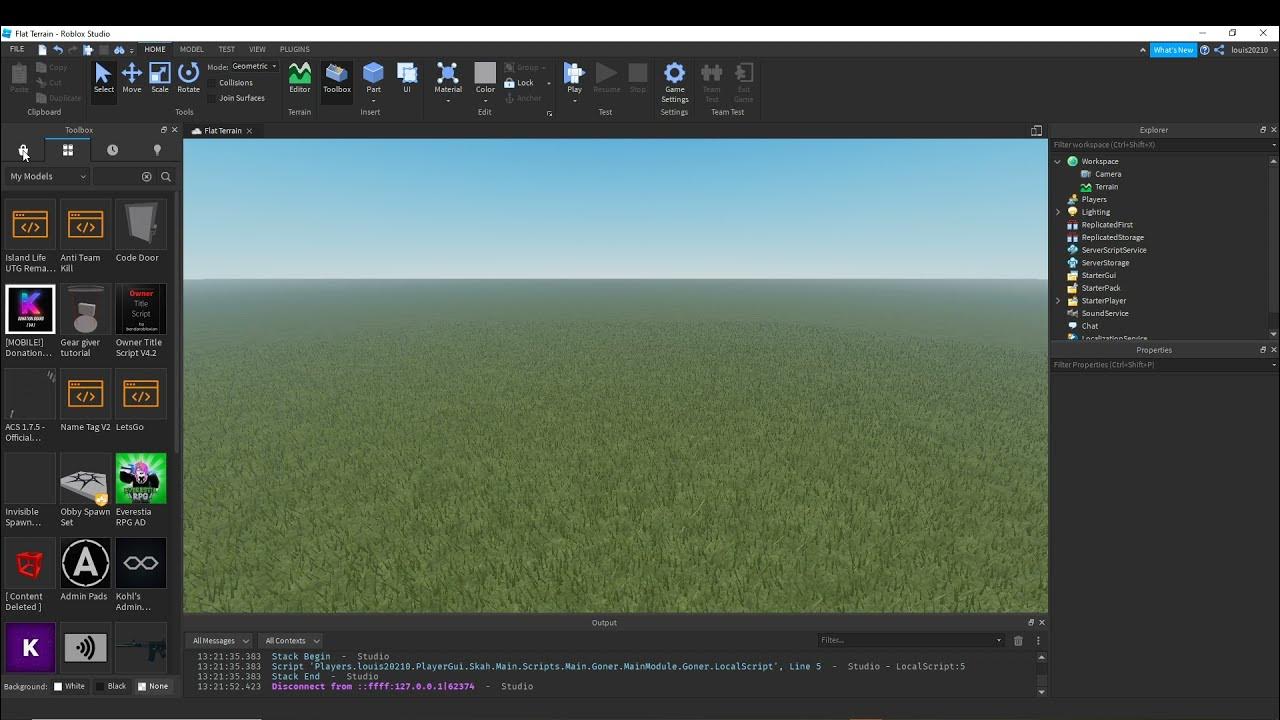Click the undo arrow in quick access bar
1280x720 pixels.
(58, 49)
